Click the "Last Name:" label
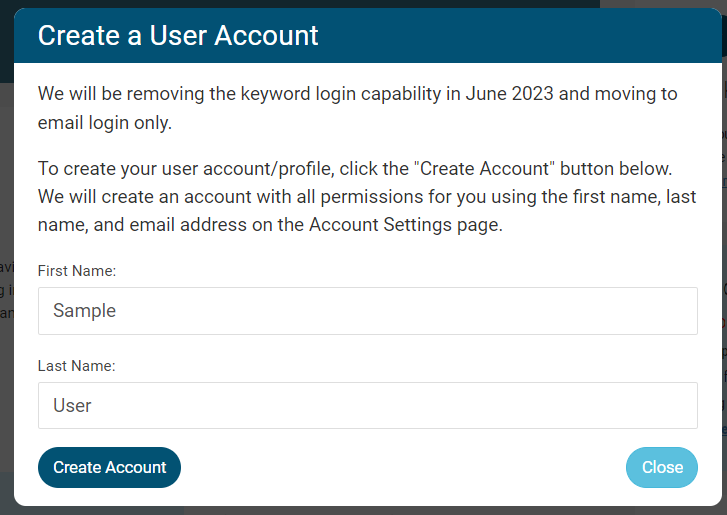The height and width of the screenshot is (515, 727). tap(76, 366)
